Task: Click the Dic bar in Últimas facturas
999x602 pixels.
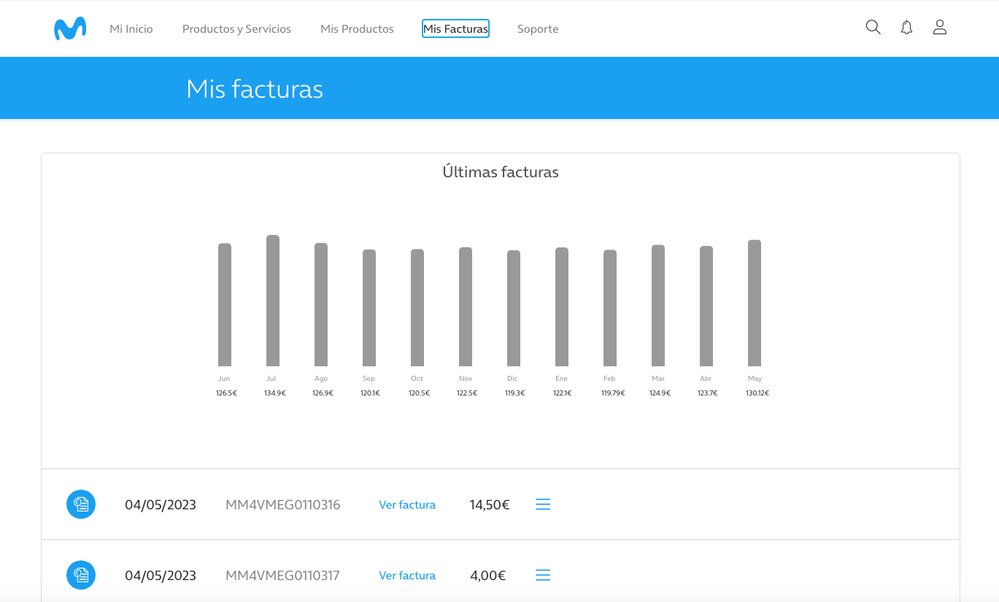Action: click(x=514, y=308)
